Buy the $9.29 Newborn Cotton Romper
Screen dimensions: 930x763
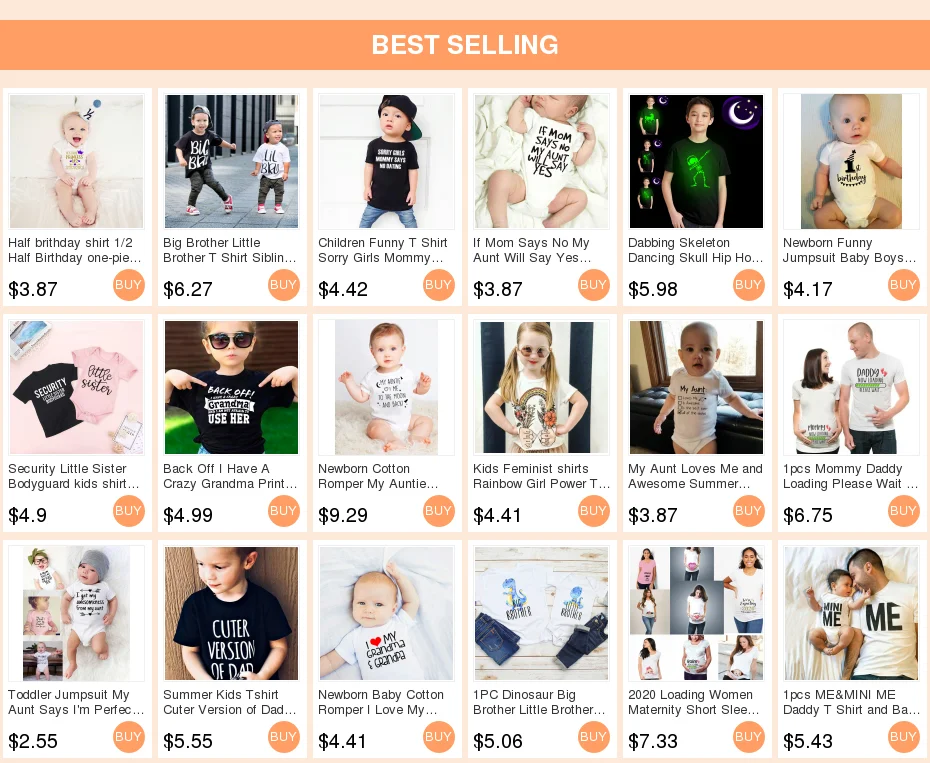click(x=438, y=511)
